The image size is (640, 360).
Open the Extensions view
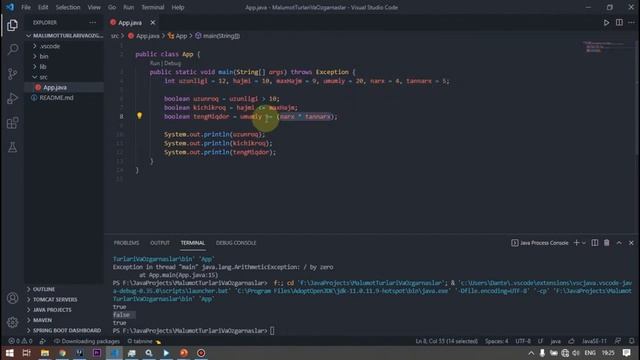tap(12, 123)
